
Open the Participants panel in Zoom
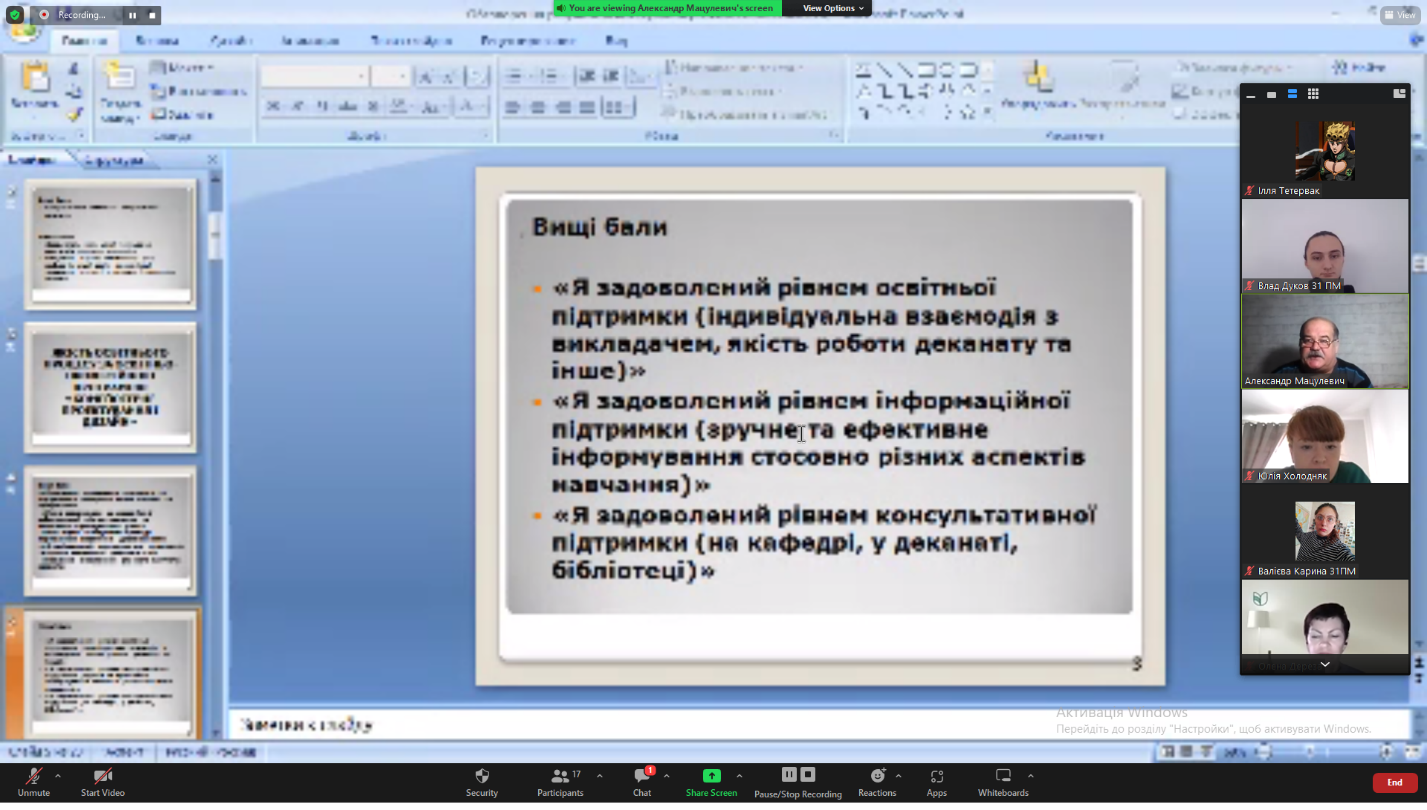coord(560,782)
